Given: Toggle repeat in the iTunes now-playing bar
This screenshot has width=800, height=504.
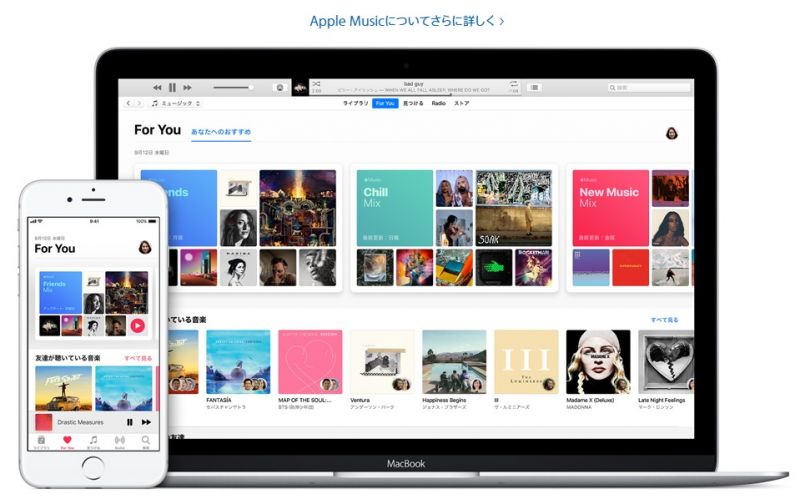Looking at the screenshot, I should point(513,84).
